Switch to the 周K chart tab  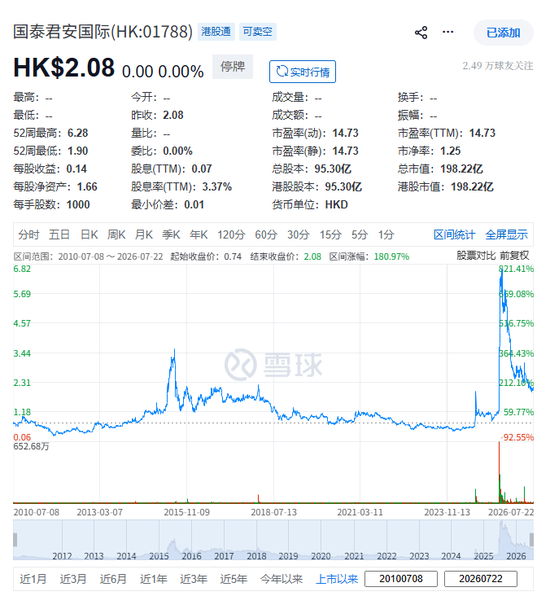click(116, 235)
